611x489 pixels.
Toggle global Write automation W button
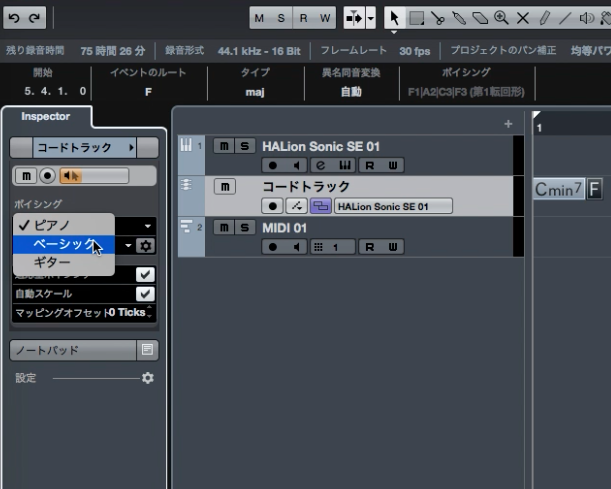click(x=325, y=18)
